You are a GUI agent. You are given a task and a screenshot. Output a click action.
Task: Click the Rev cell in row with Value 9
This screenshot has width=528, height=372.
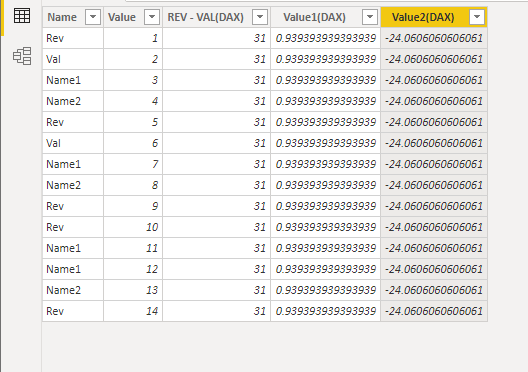click(x=73, y=206)
